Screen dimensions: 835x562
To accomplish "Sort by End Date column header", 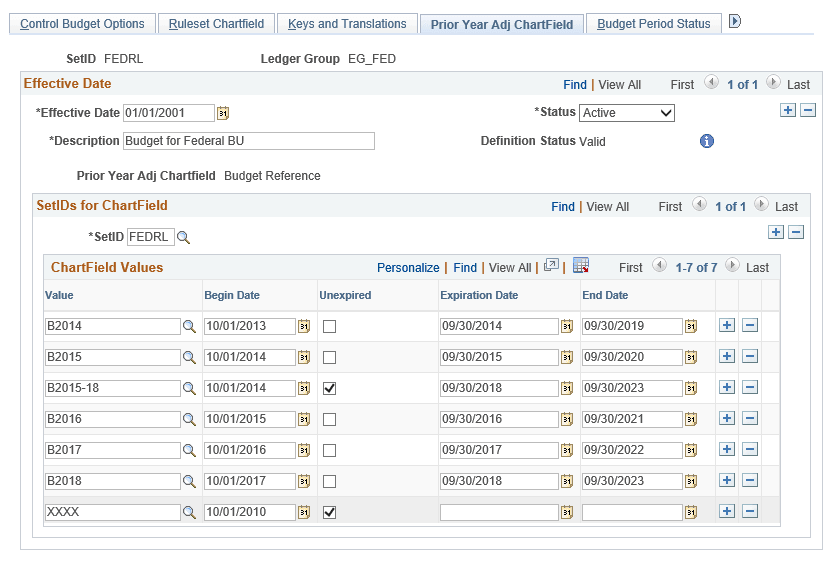I will click(x=605, y=295).
